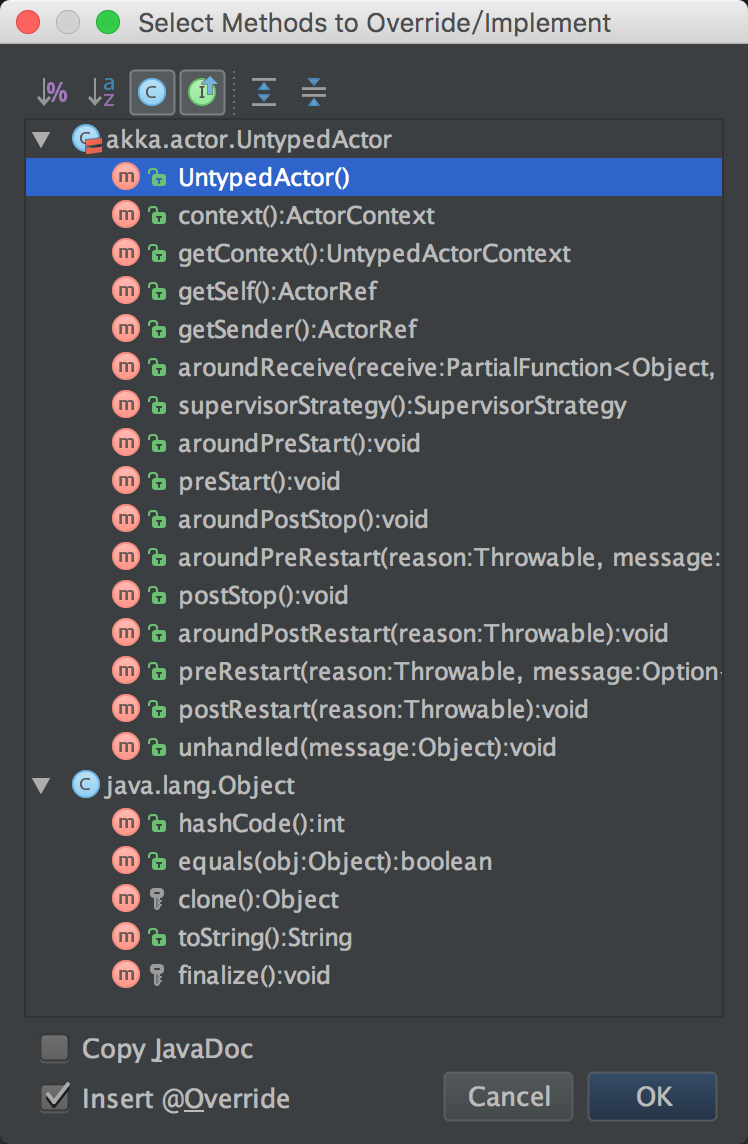Toggle the show classes icon
The image size is (748, 1144).
pos(152,93)
